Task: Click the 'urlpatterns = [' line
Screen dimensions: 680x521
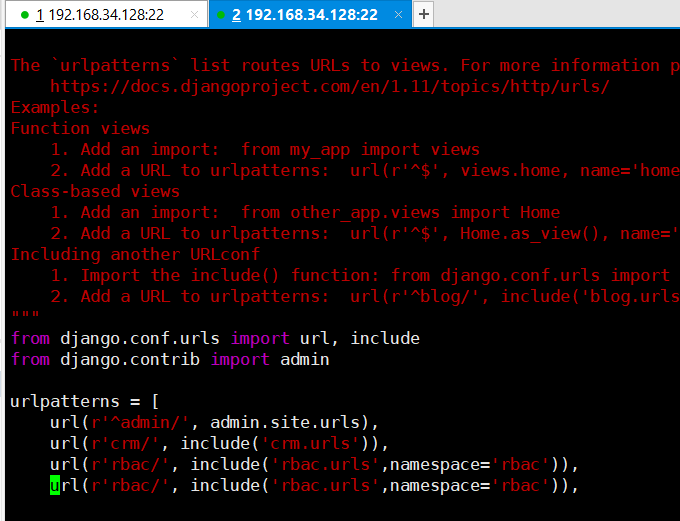Action: click(x=85, y=401)
